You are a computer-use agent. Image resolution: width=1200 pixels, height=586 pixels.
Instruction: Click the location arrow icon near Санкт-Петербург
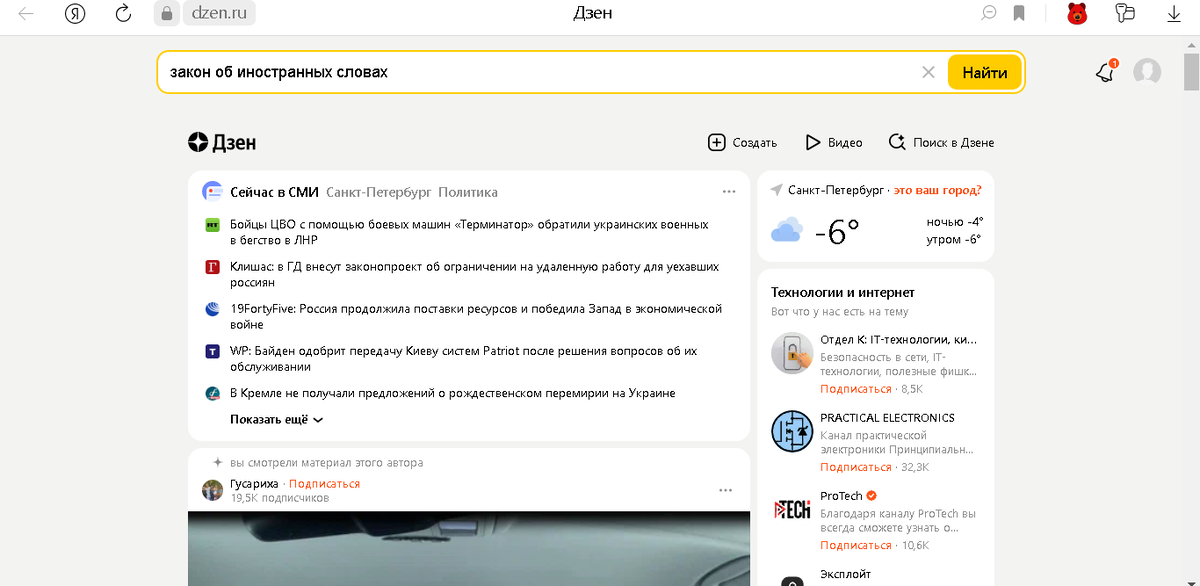pyautogui.click(x=777, y=190)
